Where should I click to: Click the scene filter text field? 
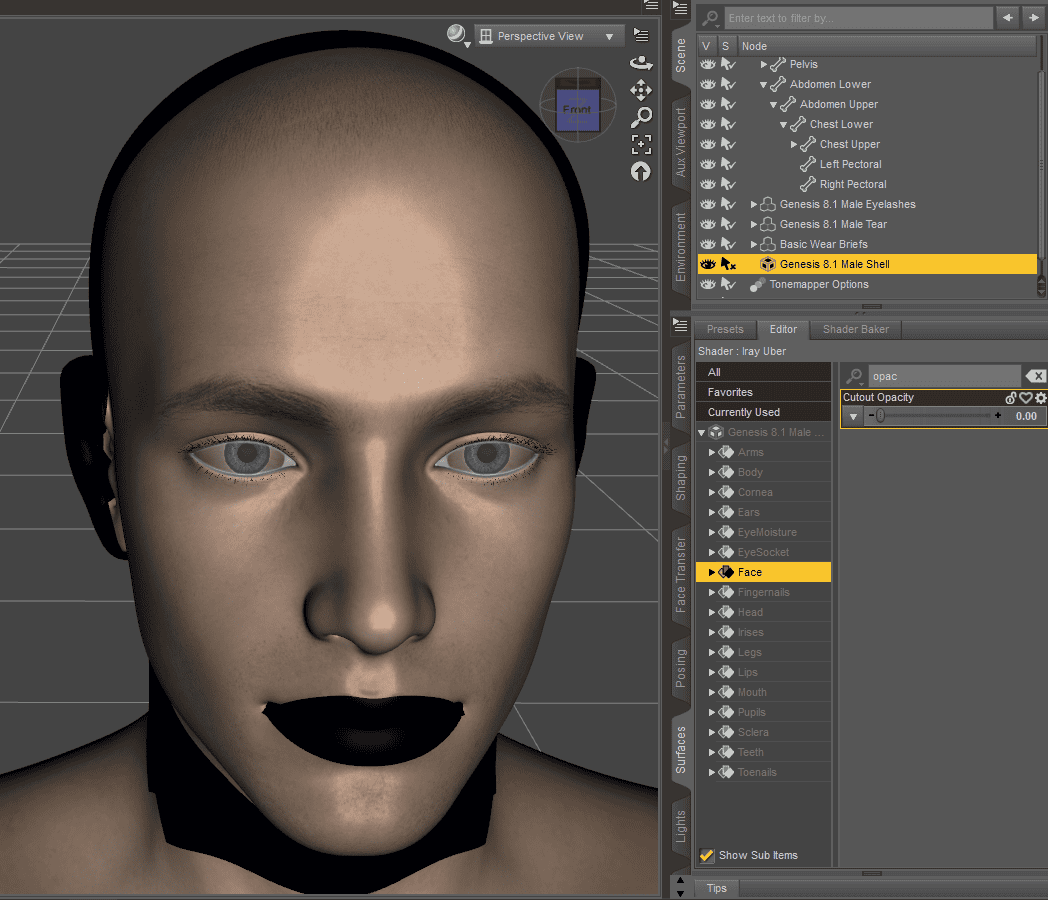pyautogui.click(x=860, y=17)
